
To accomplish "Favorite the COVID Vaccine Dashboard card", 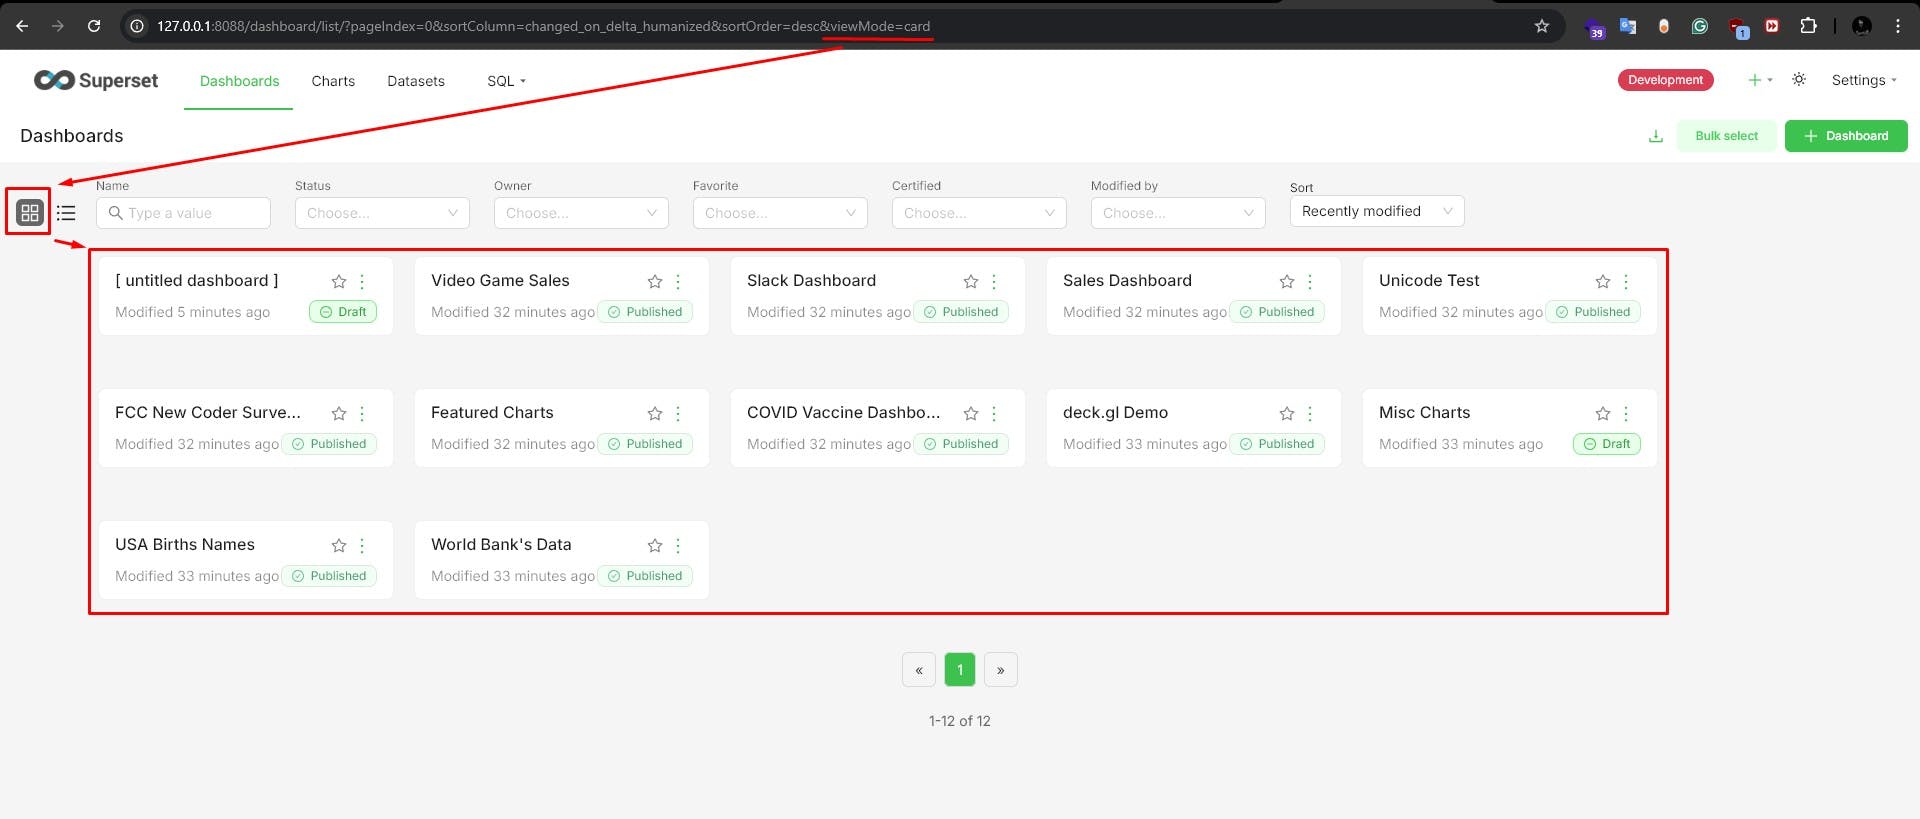I will [971, 414].
